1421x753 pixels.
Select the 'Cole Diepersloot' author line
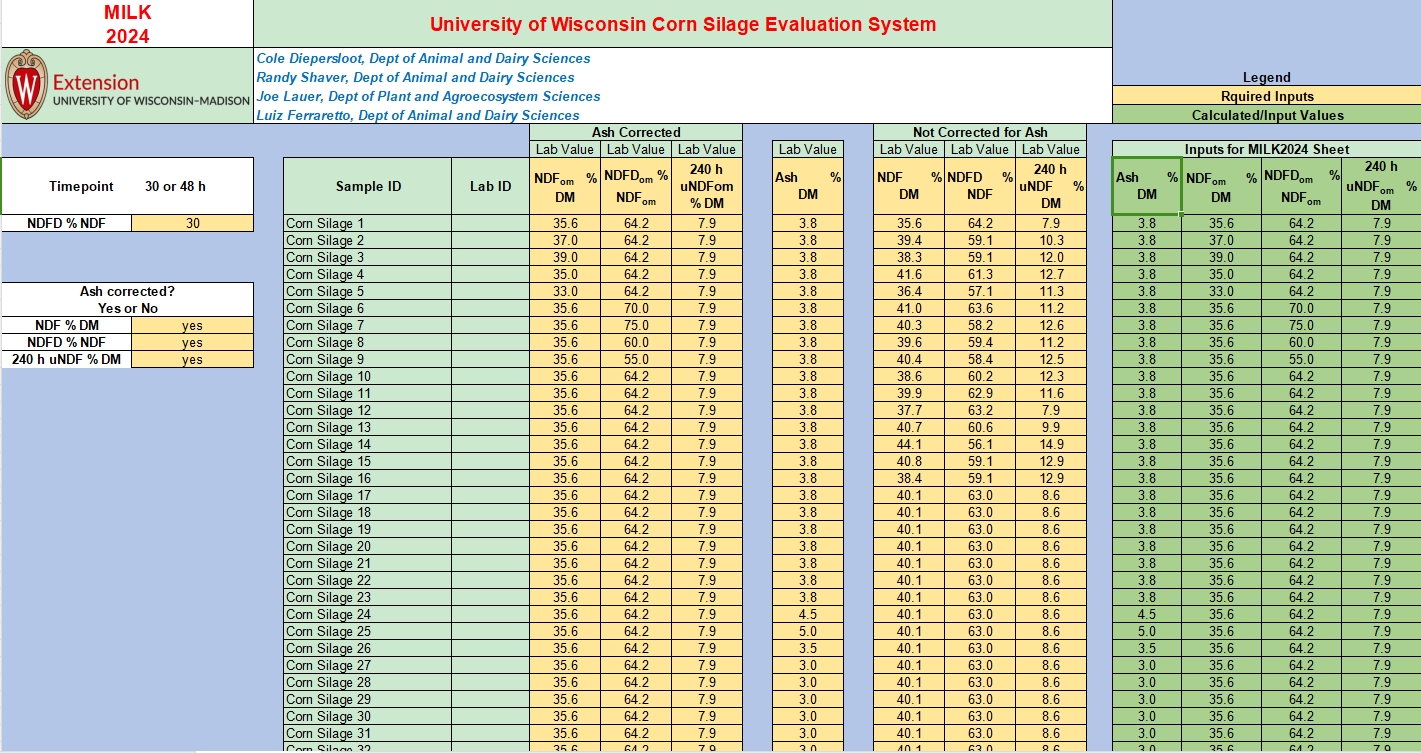point(423,58)
